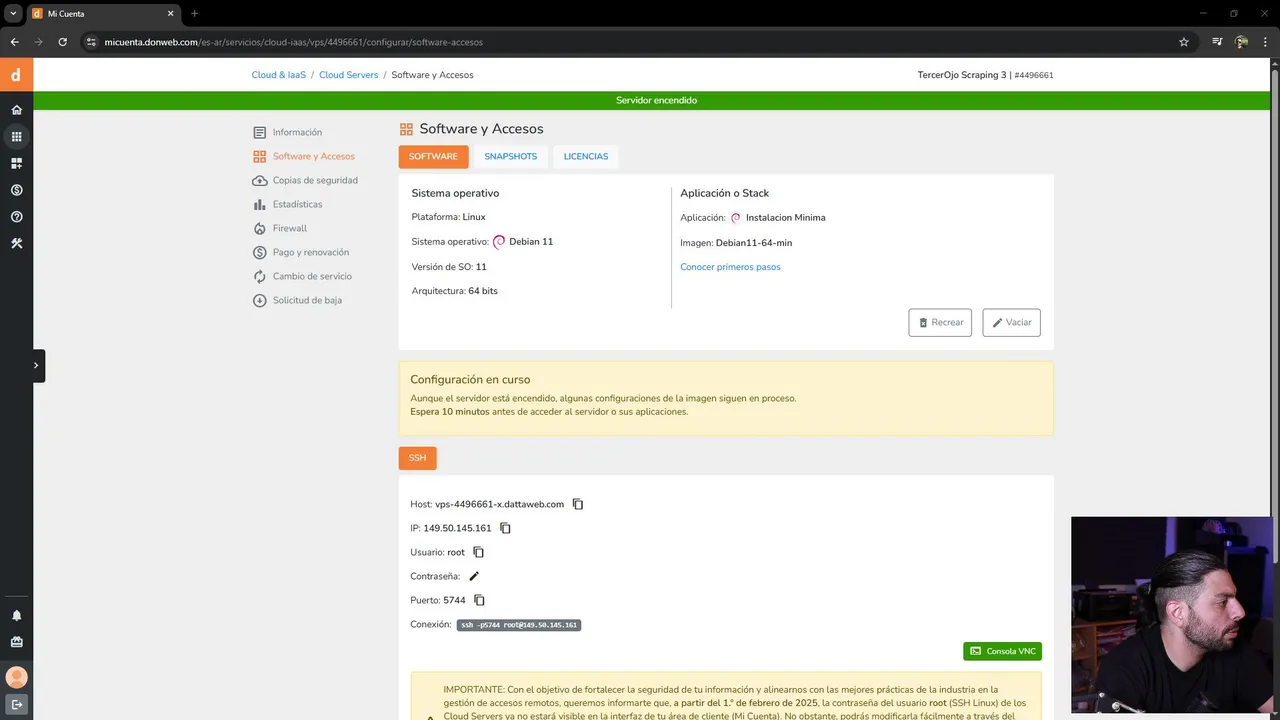The height and width of the screenshot is (720, 1280).
Task: Open the Chrome menu (three dots)
Action: point(1266,42)
